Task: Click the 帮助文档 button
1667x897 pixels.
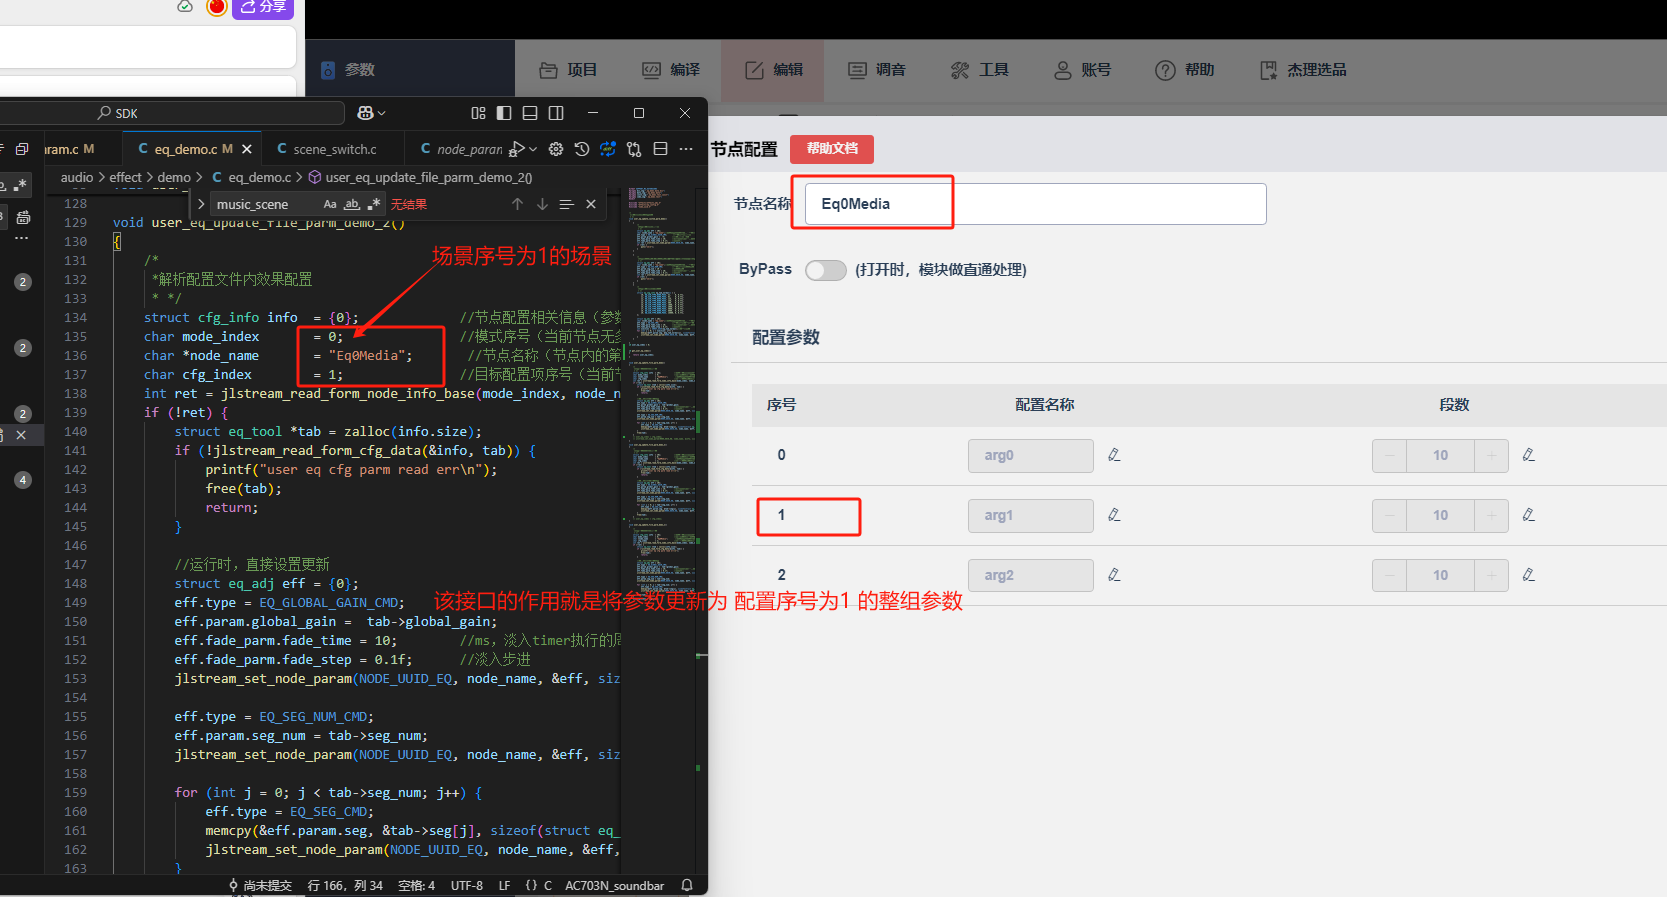Action: (832, 149)
